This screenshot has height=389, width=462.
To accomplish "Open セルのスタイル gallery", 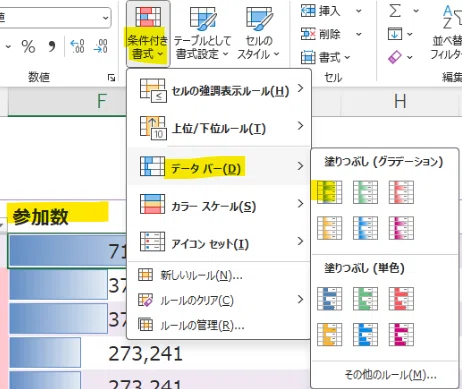I will click(x=258, y=33).
